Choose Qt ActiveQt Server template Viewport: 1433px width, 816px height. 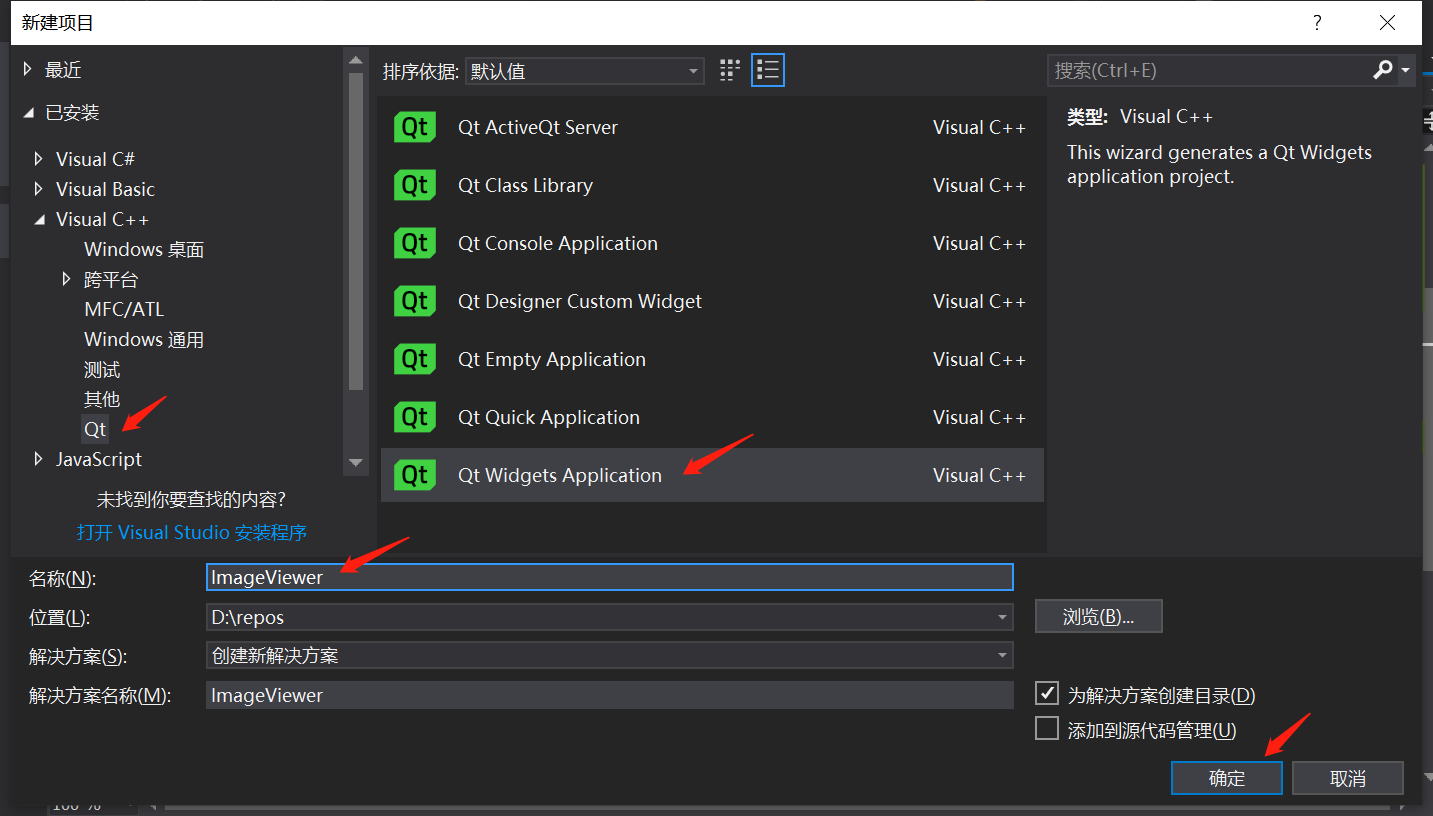(712, 127)
